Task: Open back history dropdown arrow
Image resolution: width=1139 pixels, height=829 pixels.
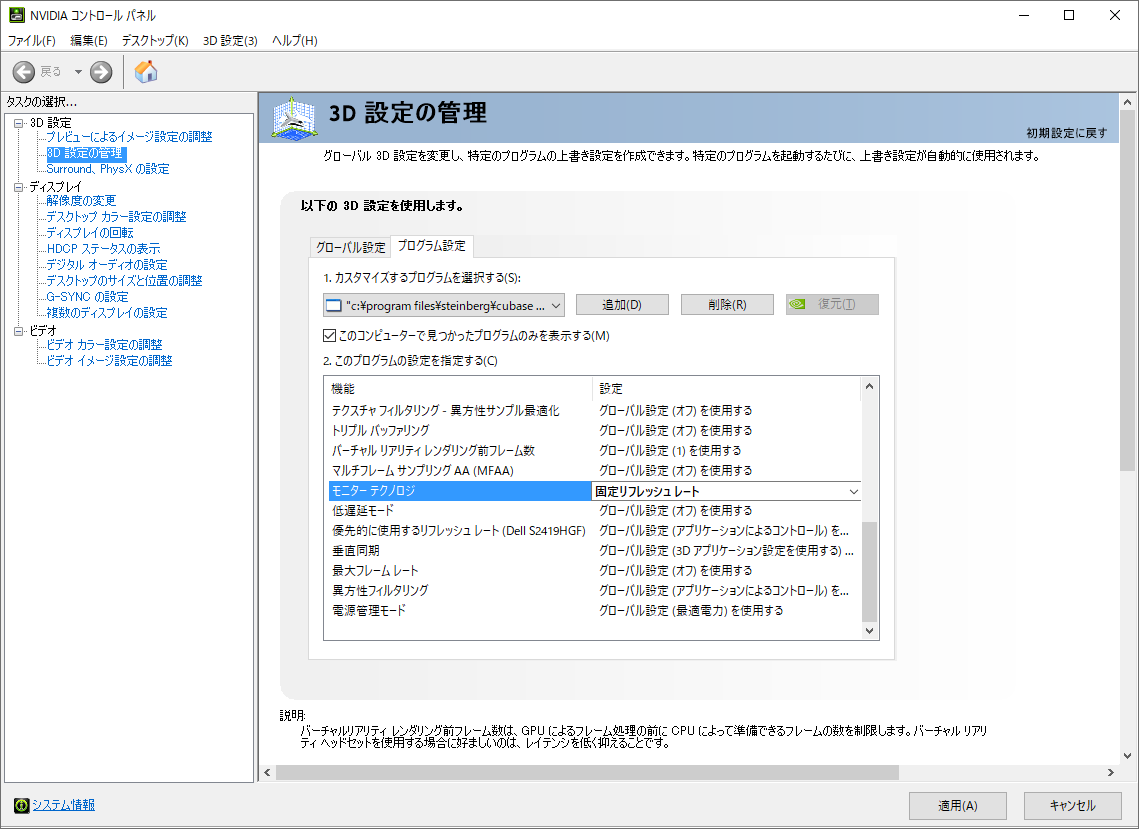Action: pos(78,72)
